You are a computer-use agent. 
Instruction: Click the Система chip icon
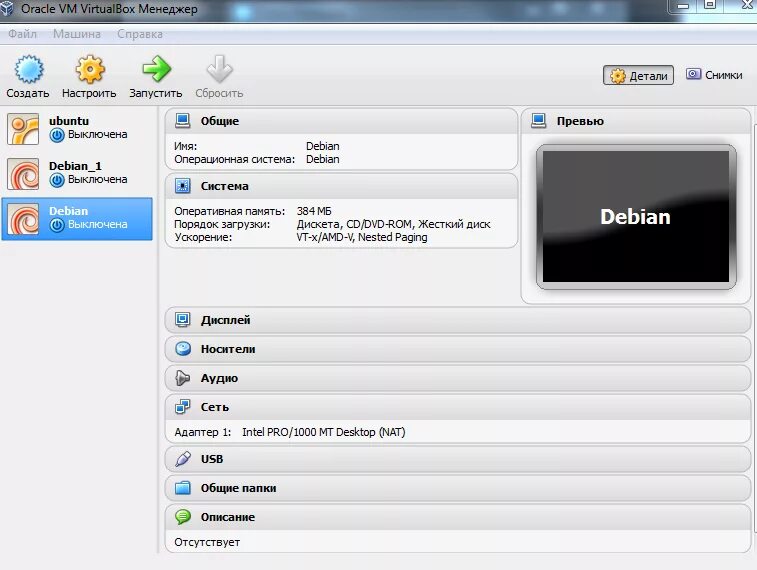pos(182,186)
